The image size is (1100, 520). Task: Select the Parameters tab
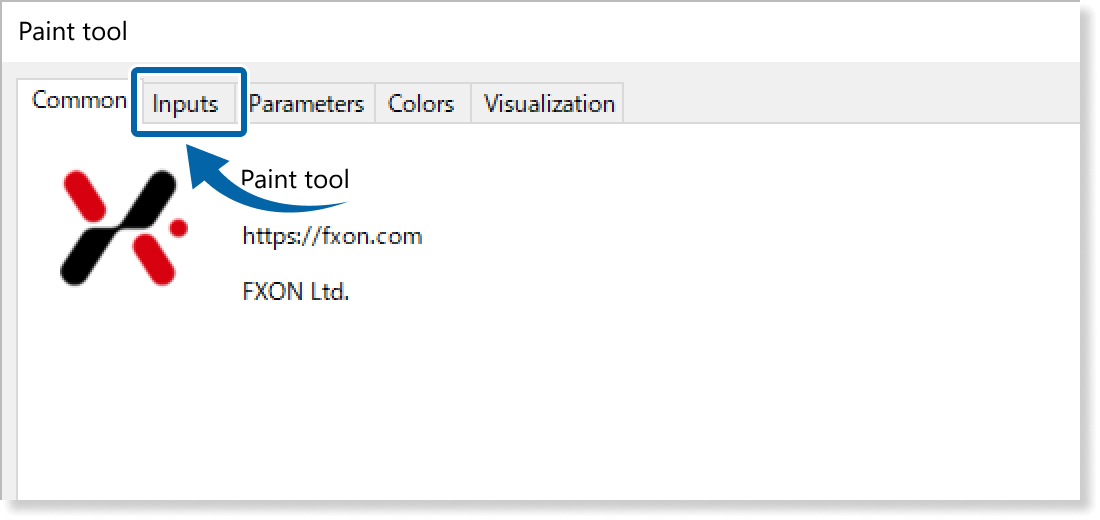[306, 104]
